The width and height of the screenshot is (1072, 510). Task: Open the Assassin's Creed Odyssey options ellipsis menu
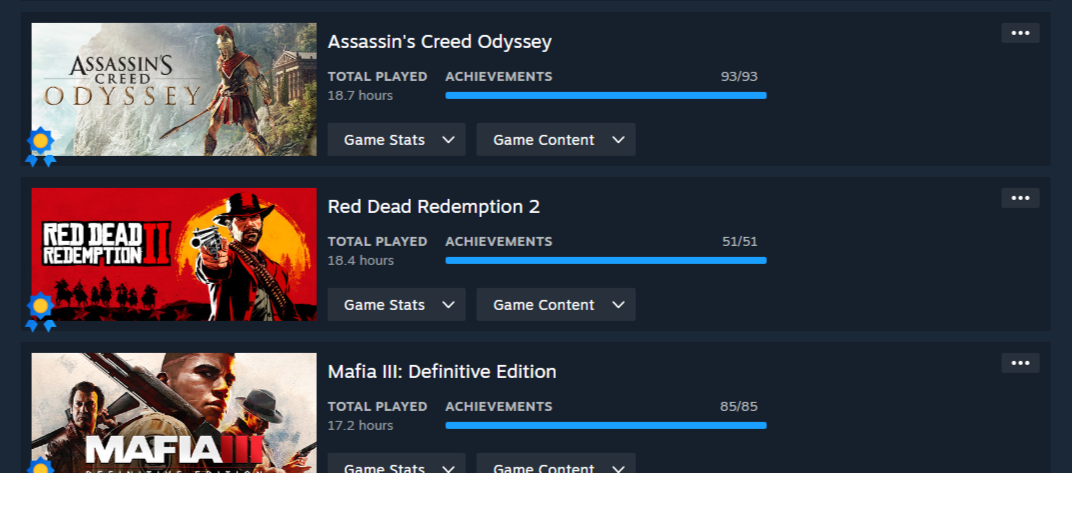1020,33
